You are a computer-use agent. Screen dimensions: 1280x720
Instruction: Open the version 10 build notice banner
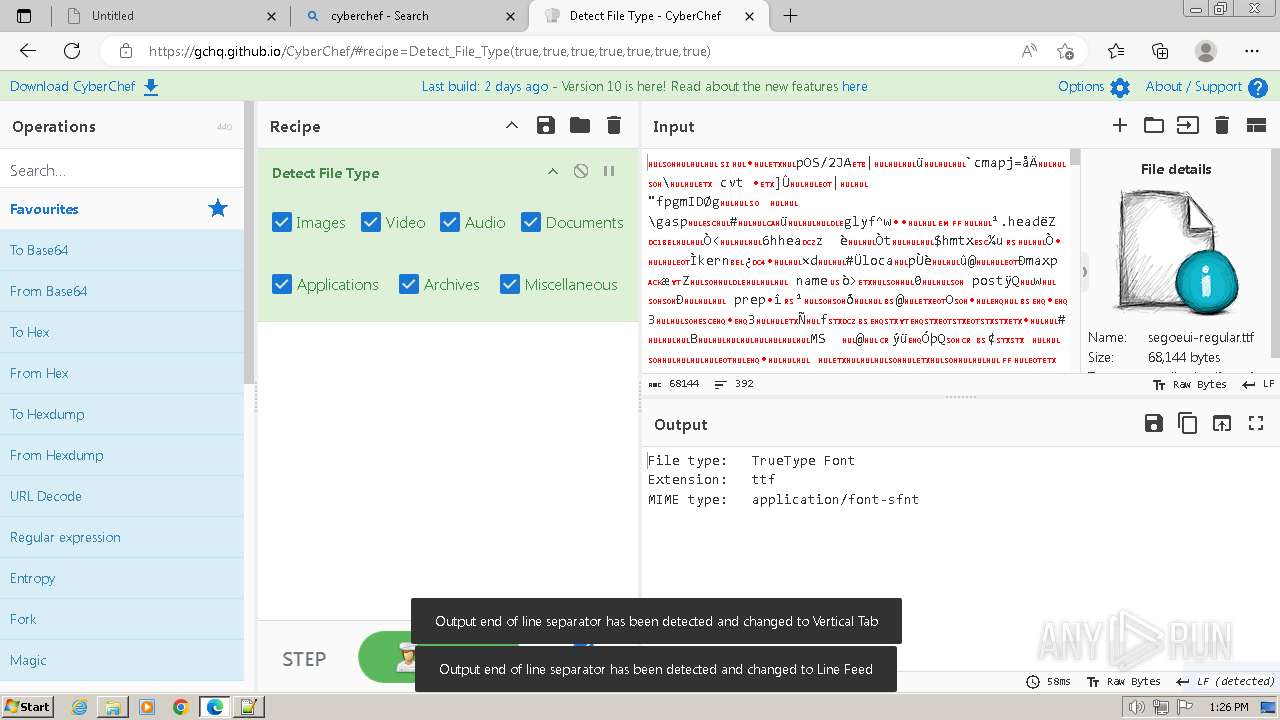point(644,86)
